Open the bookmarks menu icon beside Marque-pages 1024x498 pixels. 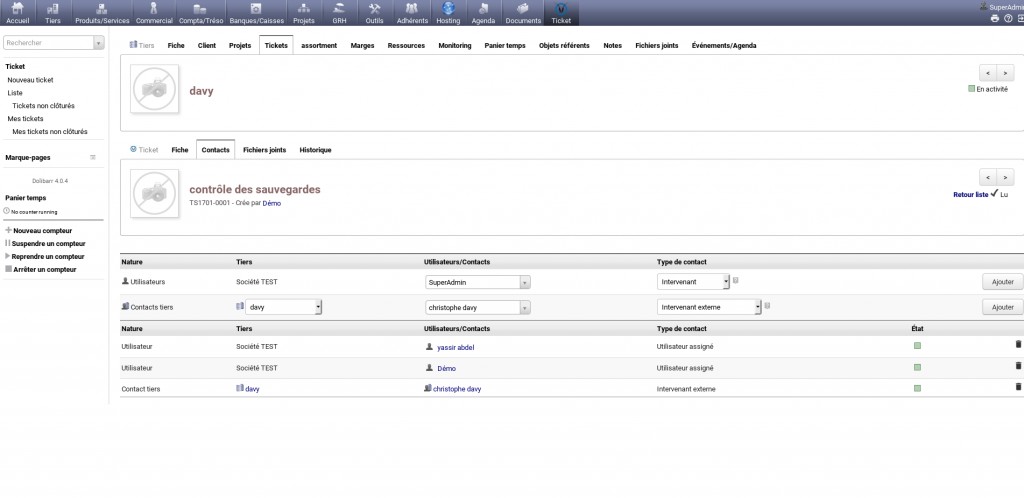93,157
